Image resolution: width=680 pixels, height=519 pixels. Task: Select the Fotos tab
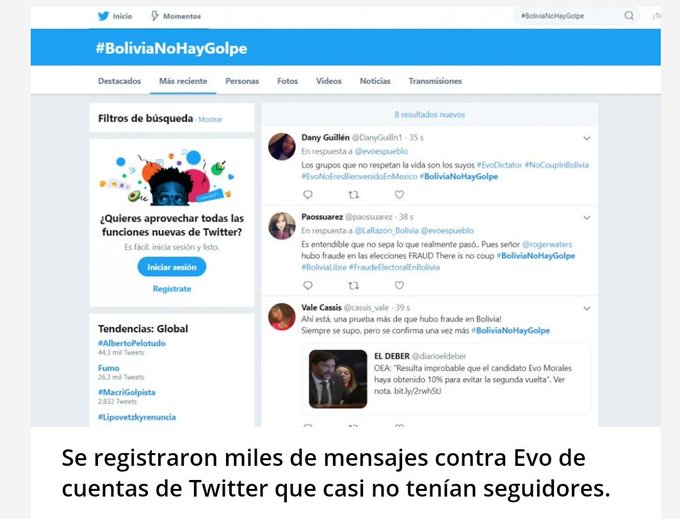287,81
